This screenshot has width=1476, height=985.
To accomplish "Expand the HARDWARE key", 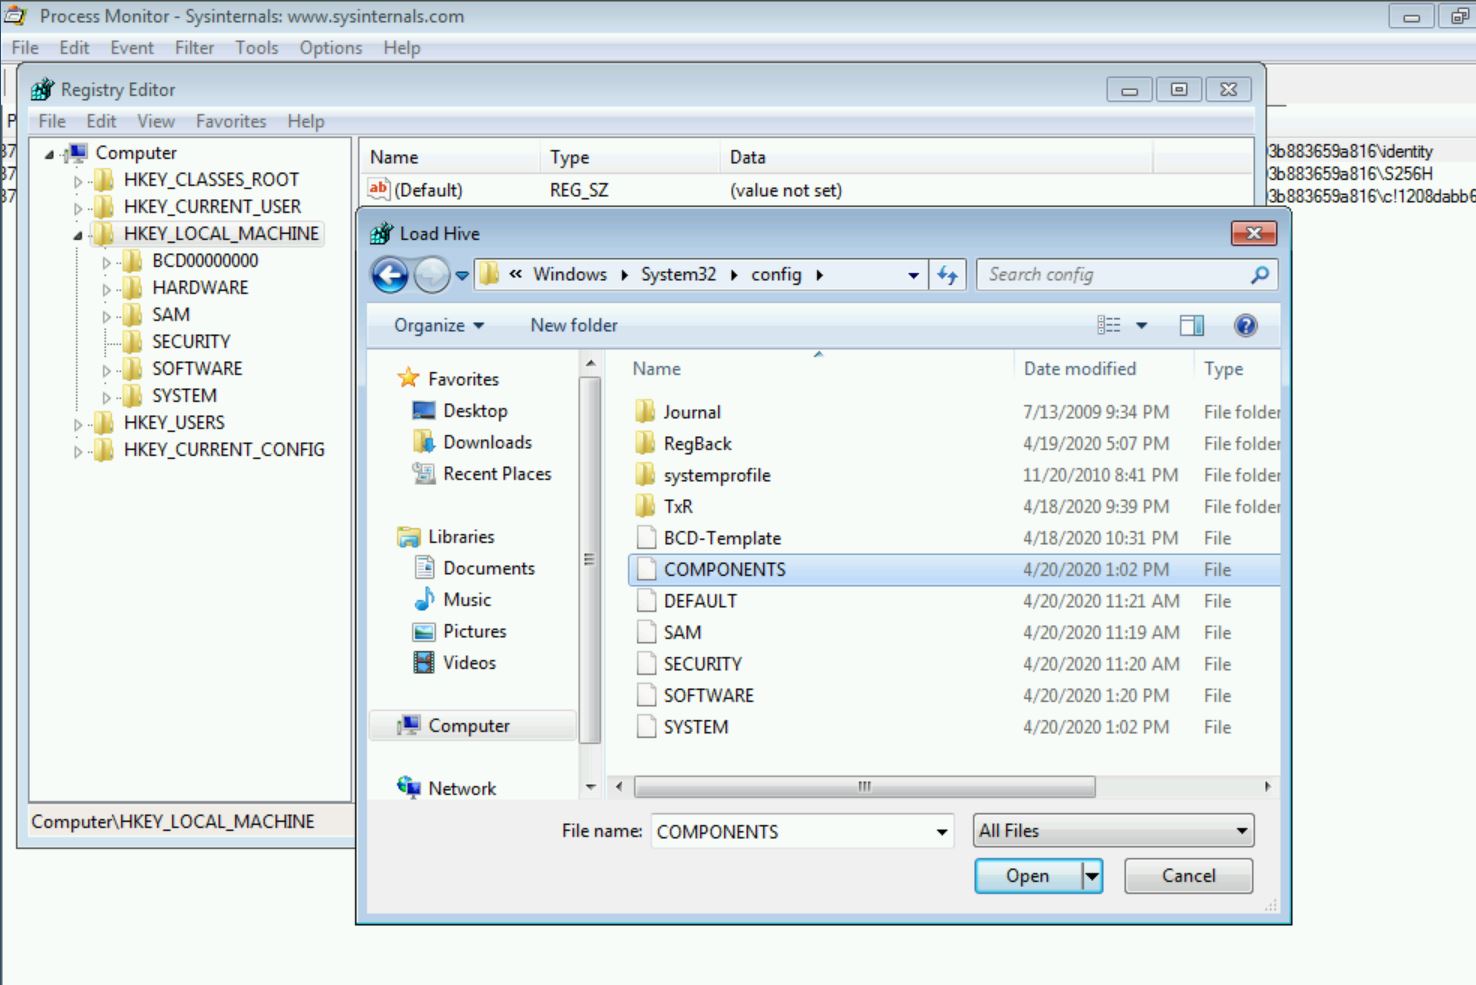I will [107, 289].
